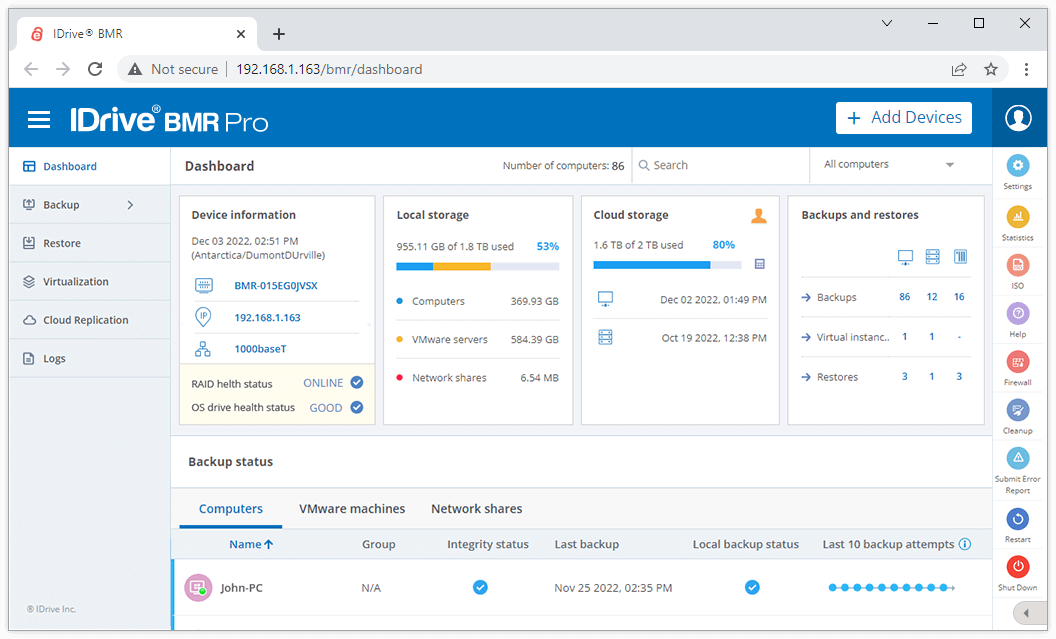Reload the page in the browser

pos(95,69)
